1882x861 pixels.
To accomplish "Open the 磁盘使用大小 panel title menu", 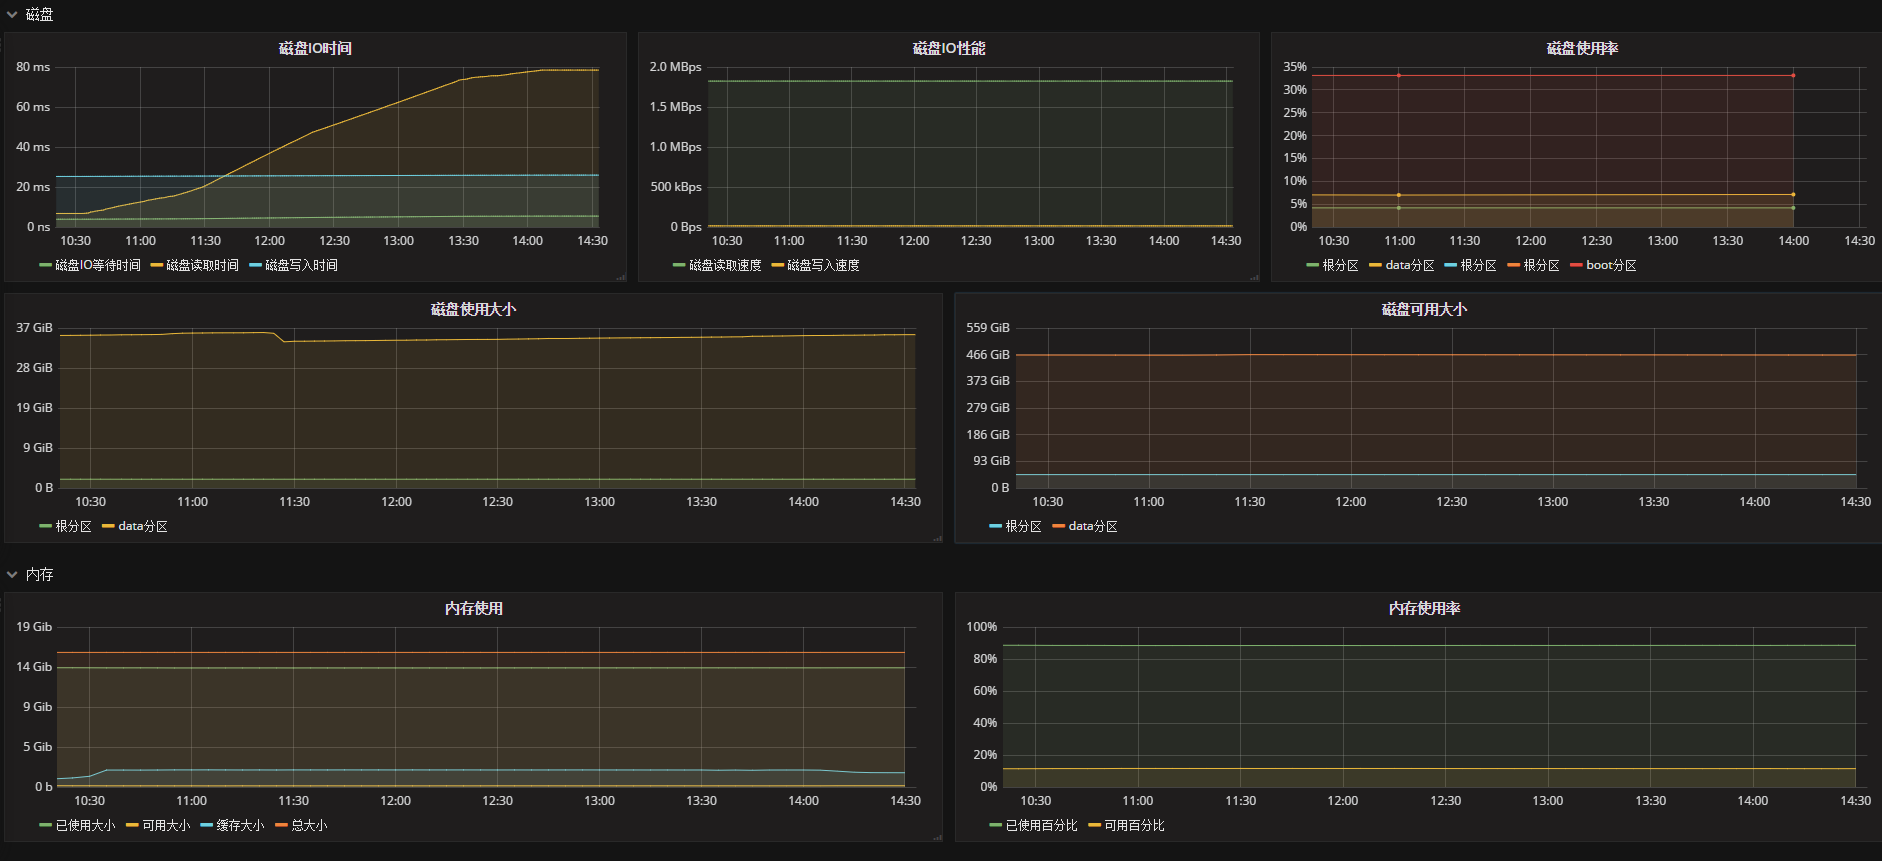I will coord(473,309).
